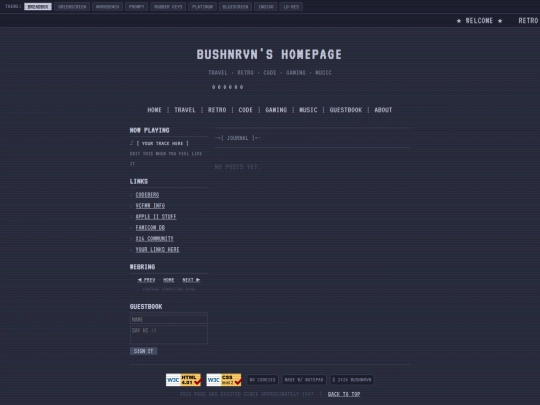Jump using the Back to Top link
Screen dimensions: 540x405
344,394
